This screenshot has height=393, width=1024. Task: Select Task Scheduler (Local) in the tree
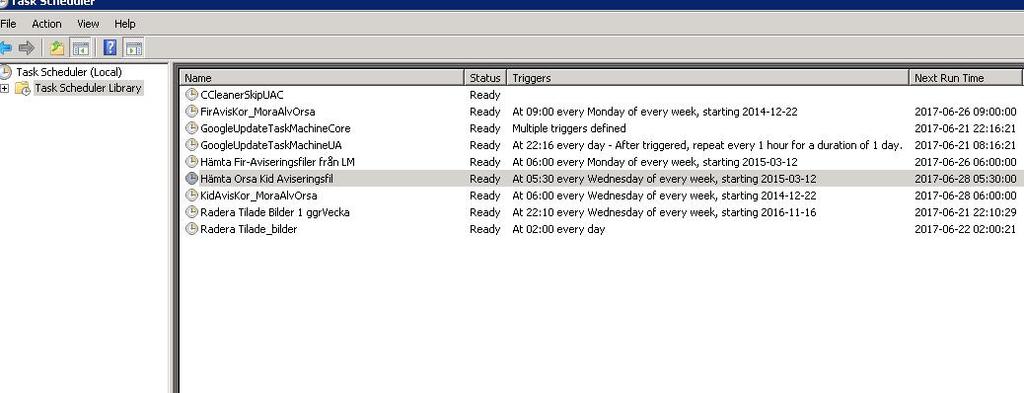[x=69, y=72]
